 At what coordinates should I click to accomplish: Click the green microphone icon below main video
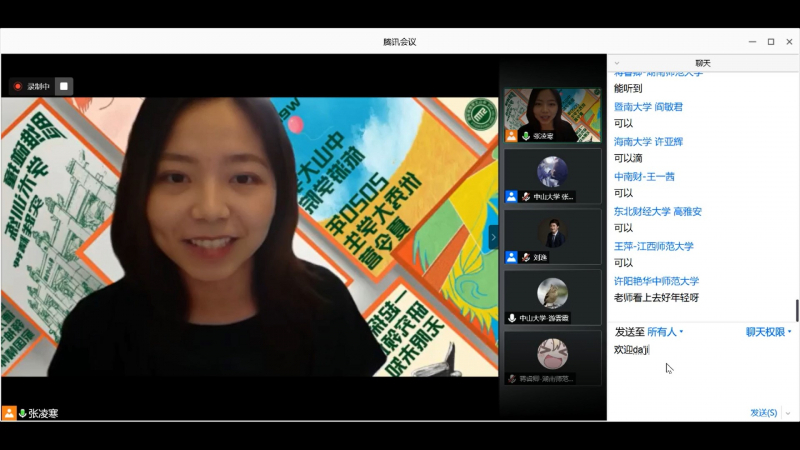[22, 413]
